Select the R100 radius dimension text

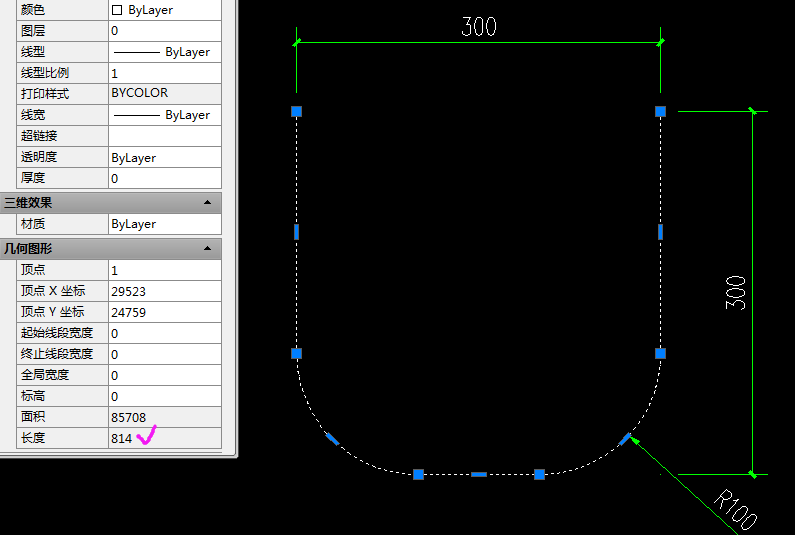736,510
